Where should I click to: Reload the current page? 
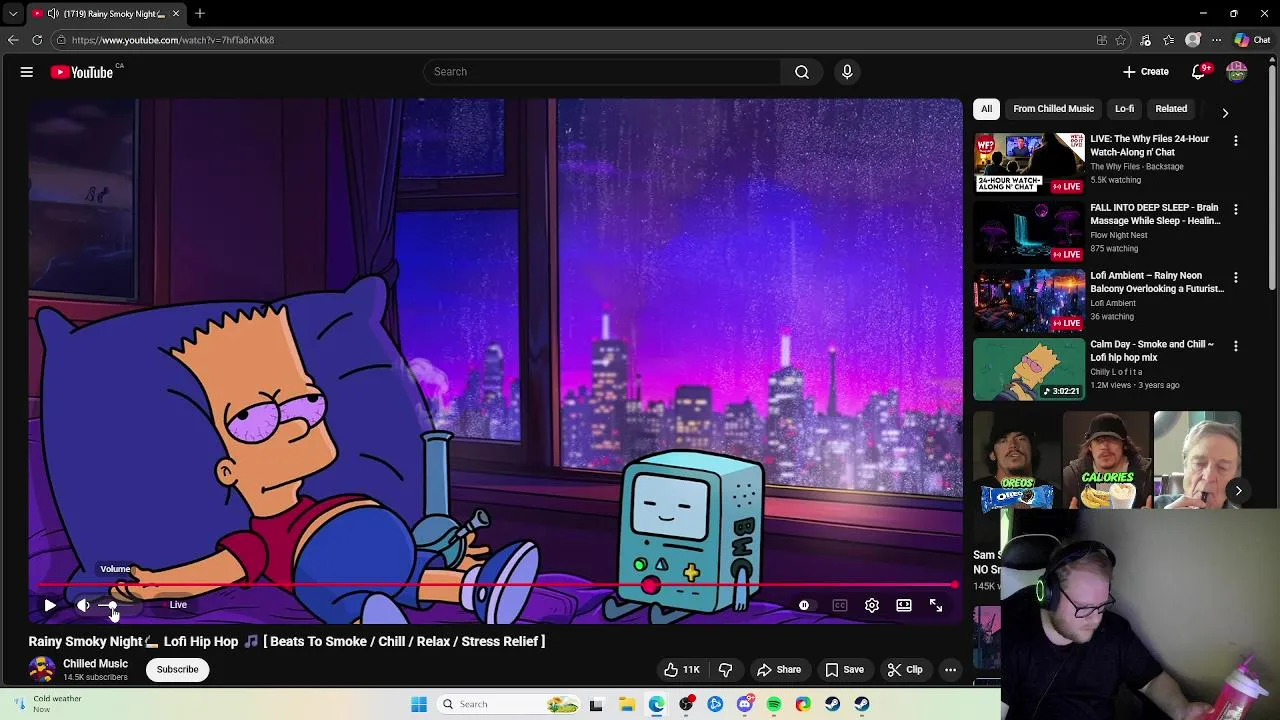point(37,40)
